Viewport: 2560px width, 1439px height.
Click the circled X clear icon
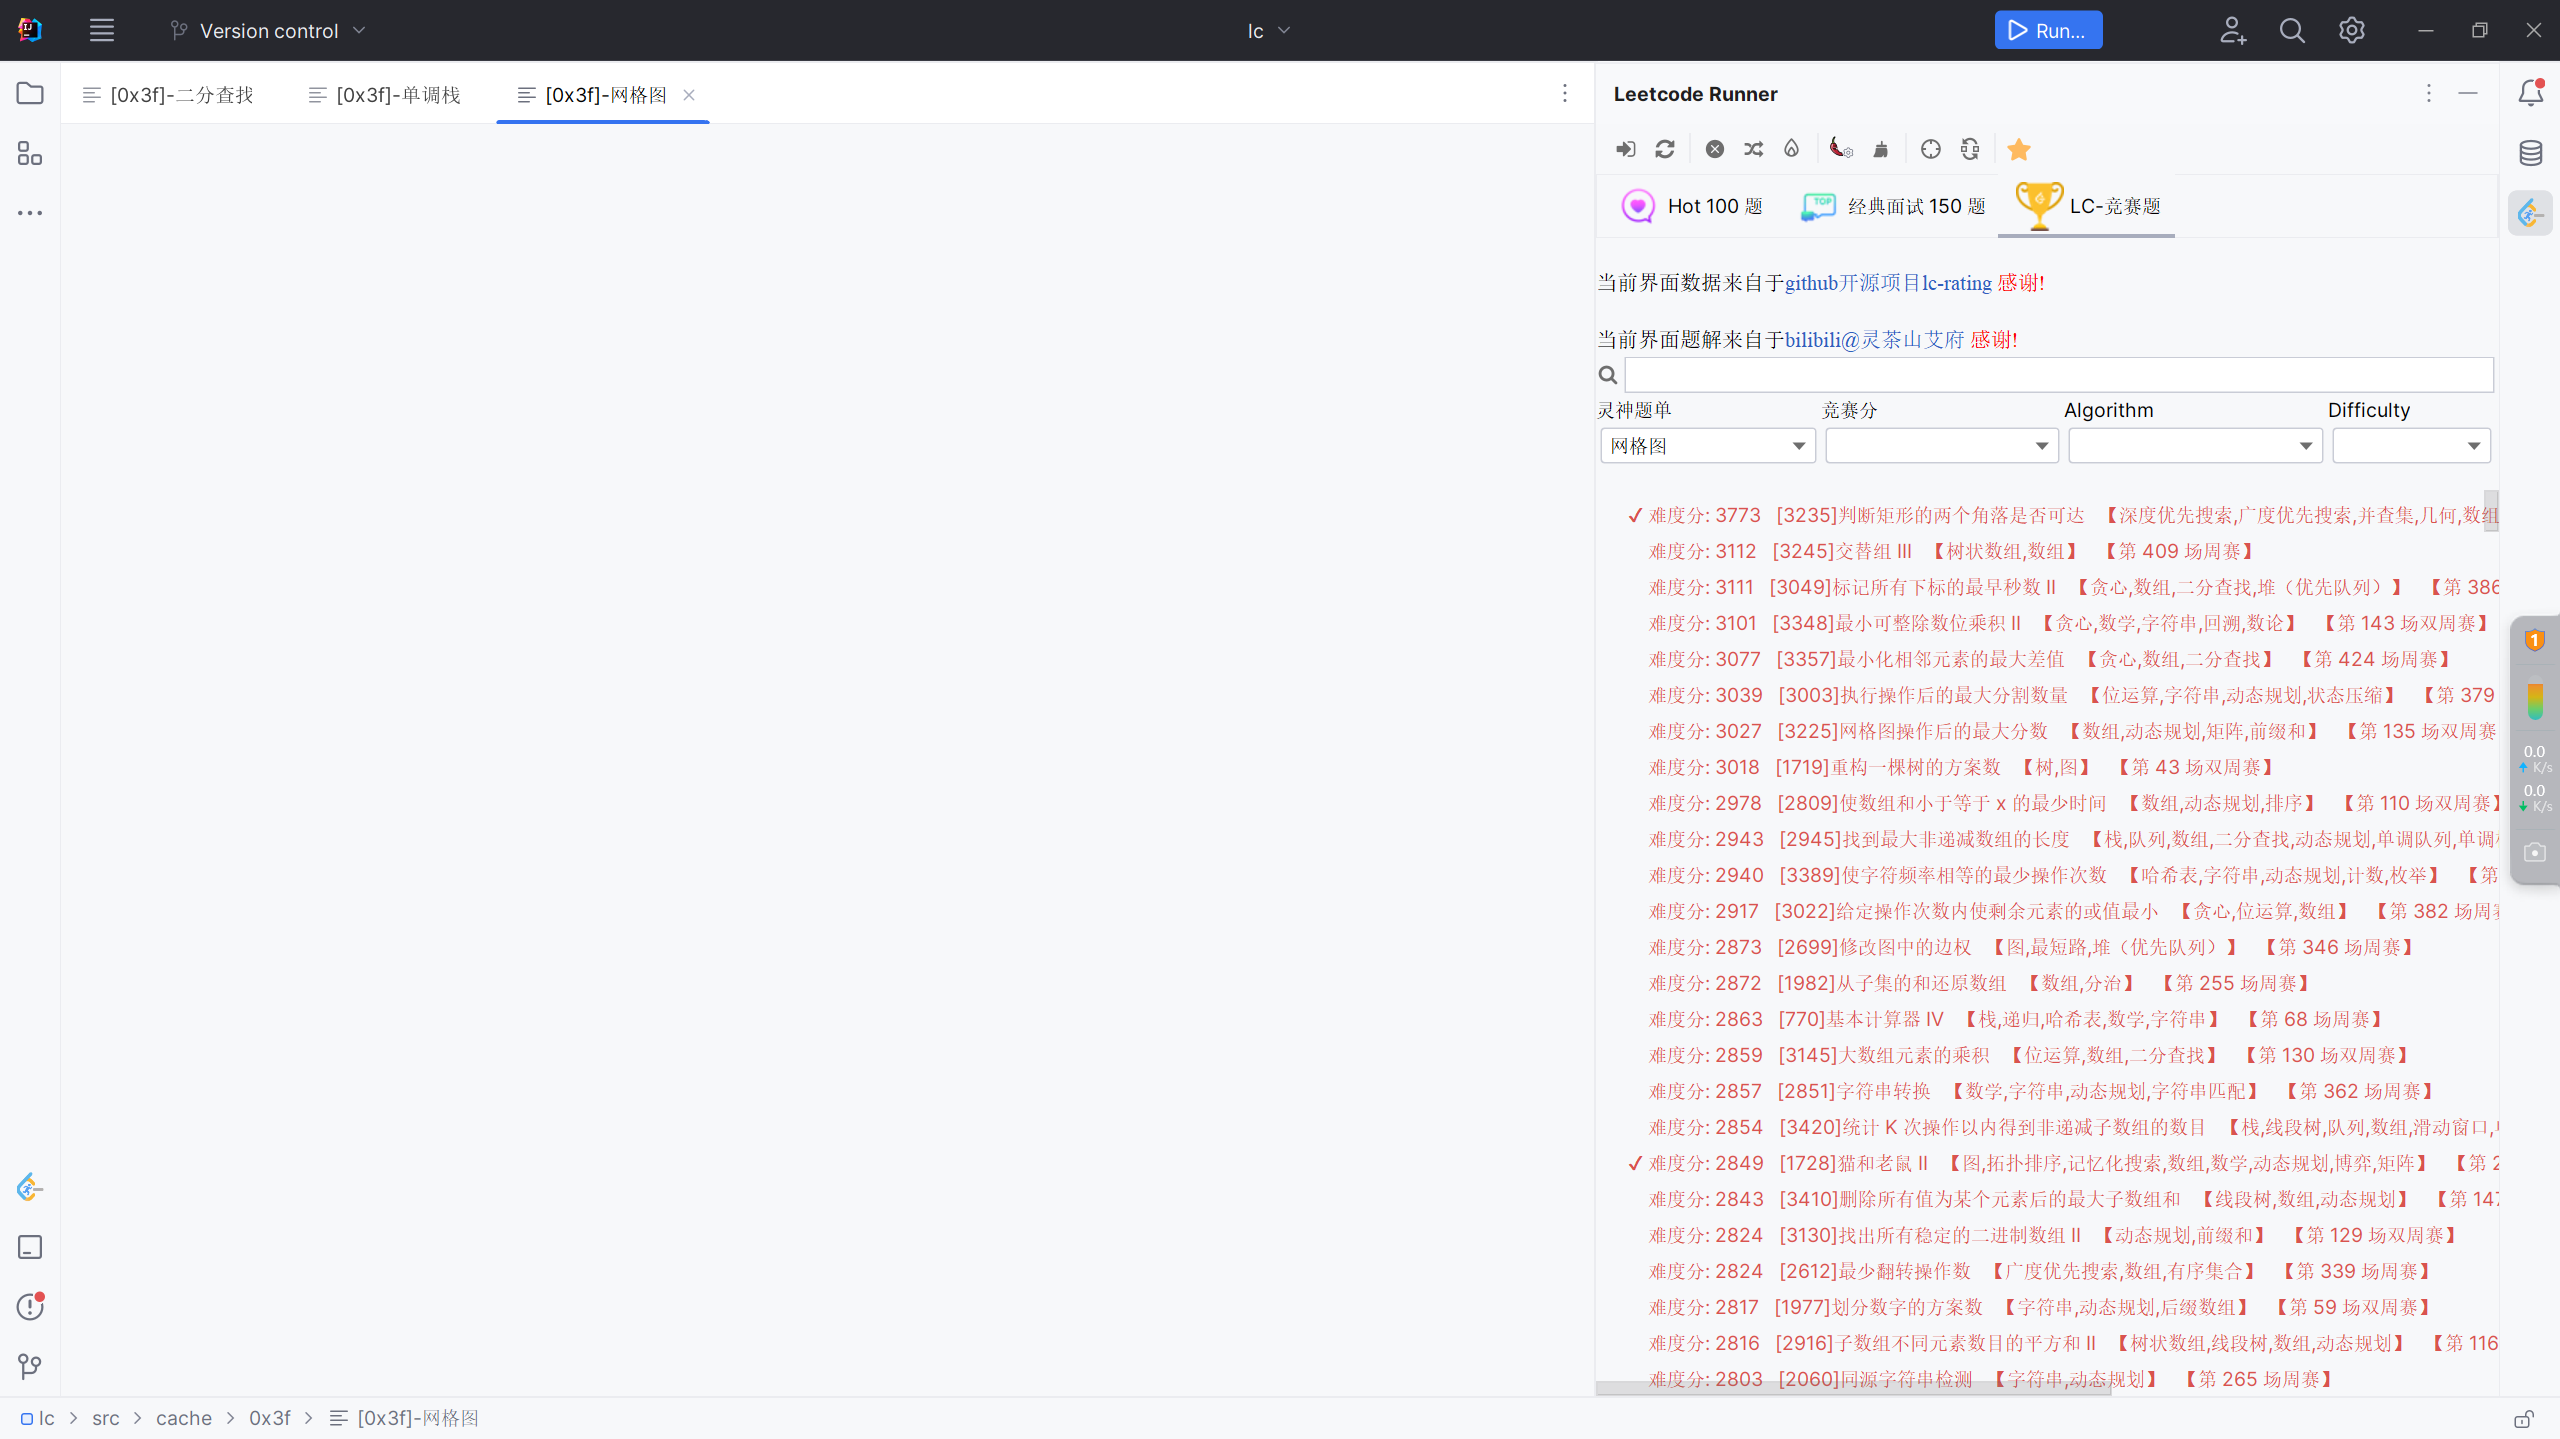[1715, 149]
